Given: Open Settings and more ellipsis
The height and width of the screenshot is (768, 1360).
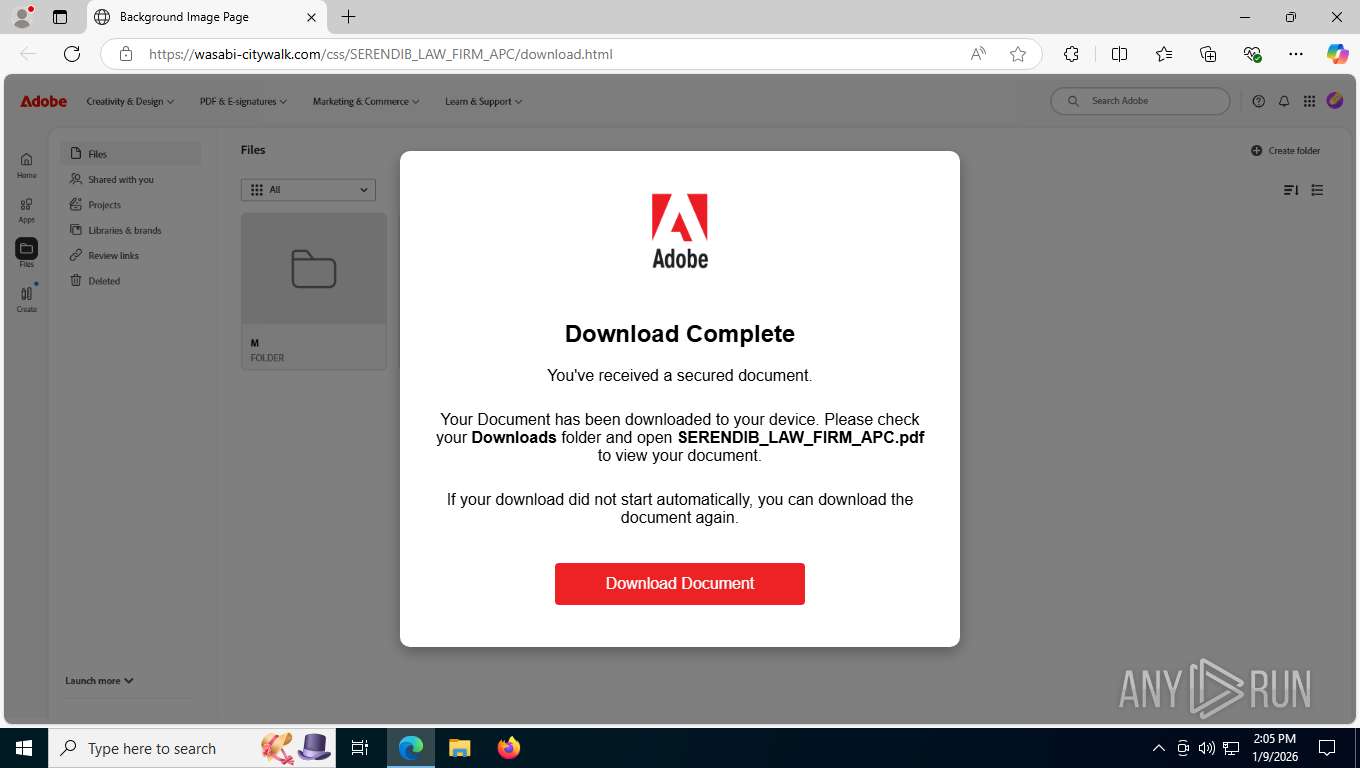Looking at the screenshot, I should (x=1296, y=54).
